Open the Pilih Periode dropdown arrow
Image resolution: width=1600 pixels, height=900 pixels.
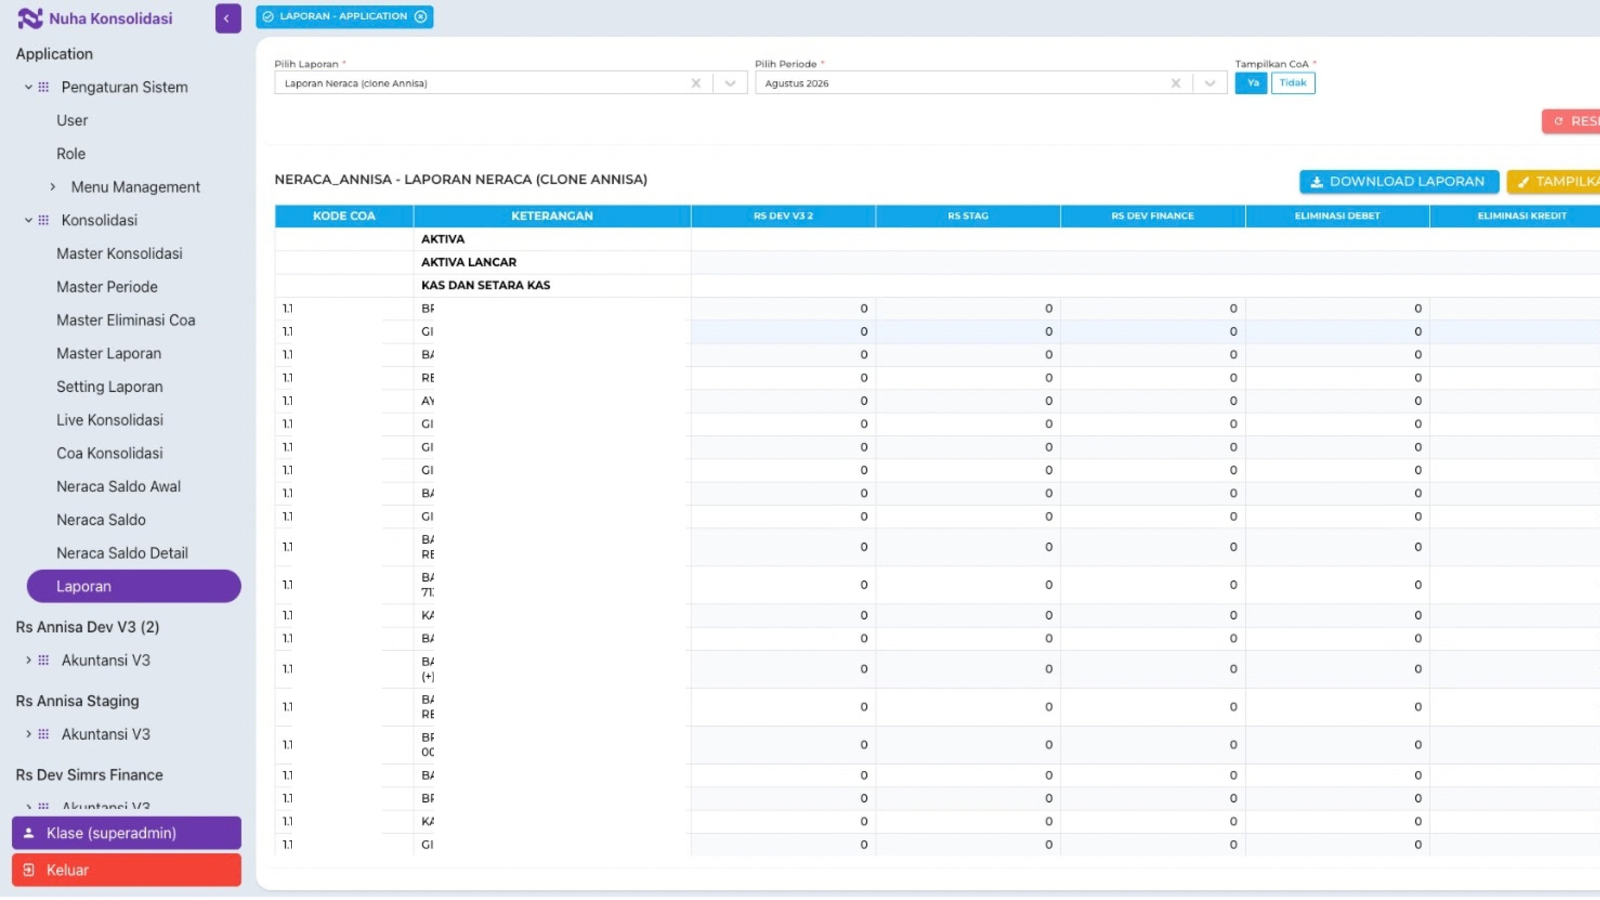click(x=1210, y=83)
